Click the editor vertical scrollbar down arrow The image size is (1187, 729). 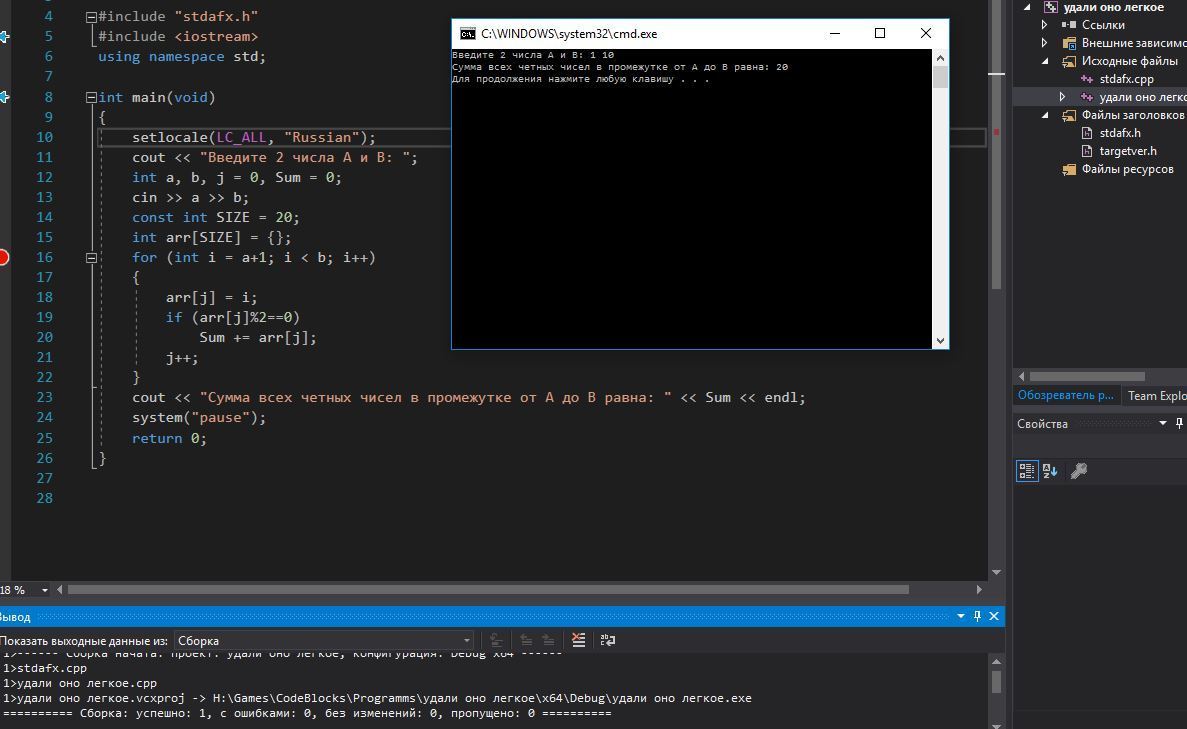tap(996, 572)
